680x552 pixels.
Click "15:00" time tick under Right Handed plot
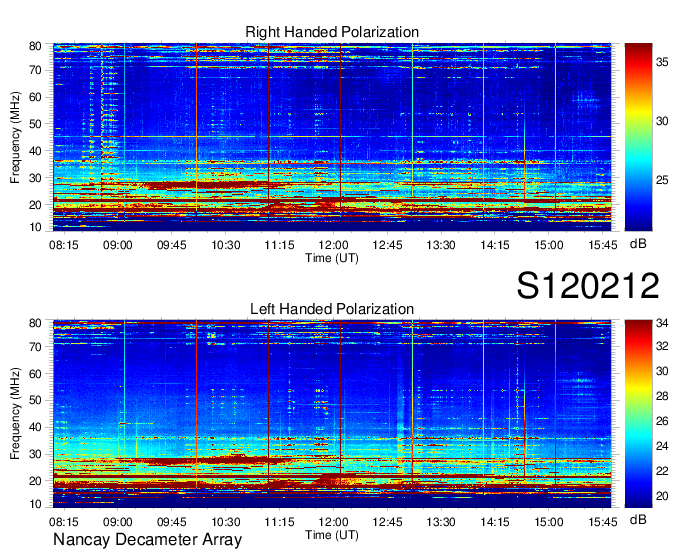pyautogui.click(x=549, y=245)
